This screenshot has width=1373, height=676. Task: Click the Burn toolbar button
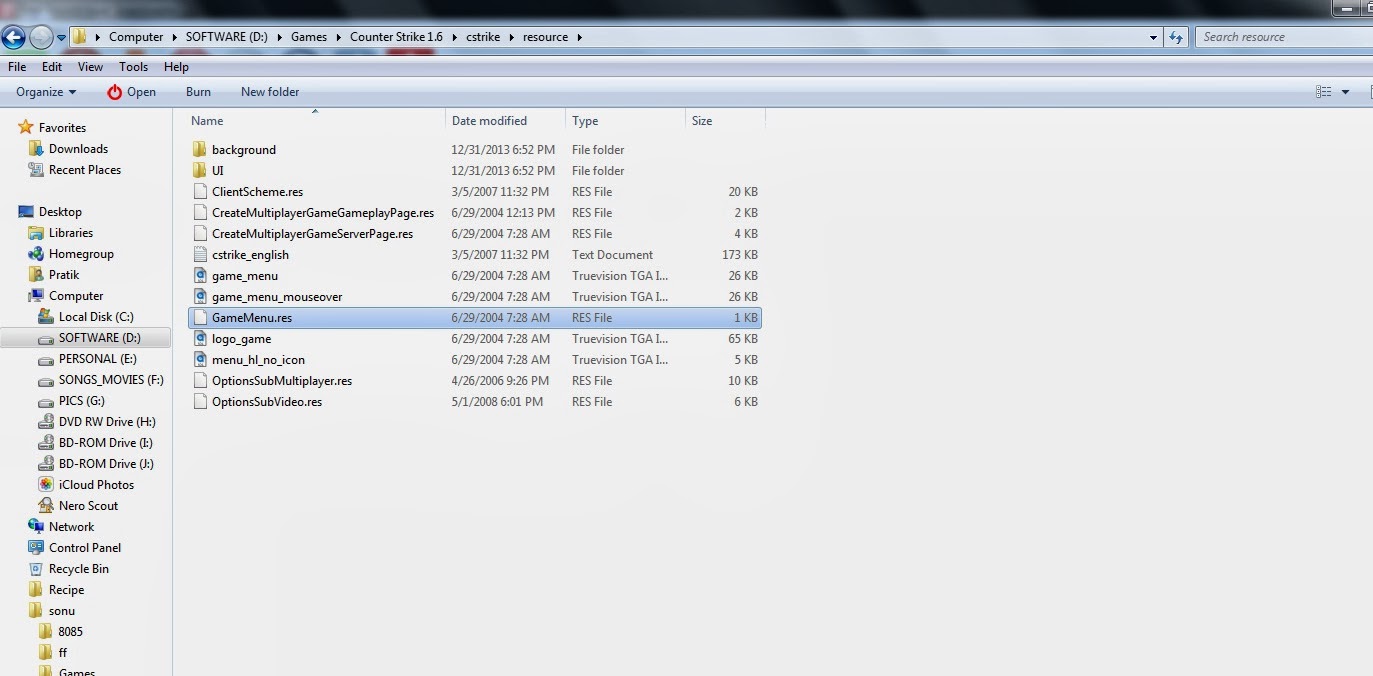[x=198, y=92]
